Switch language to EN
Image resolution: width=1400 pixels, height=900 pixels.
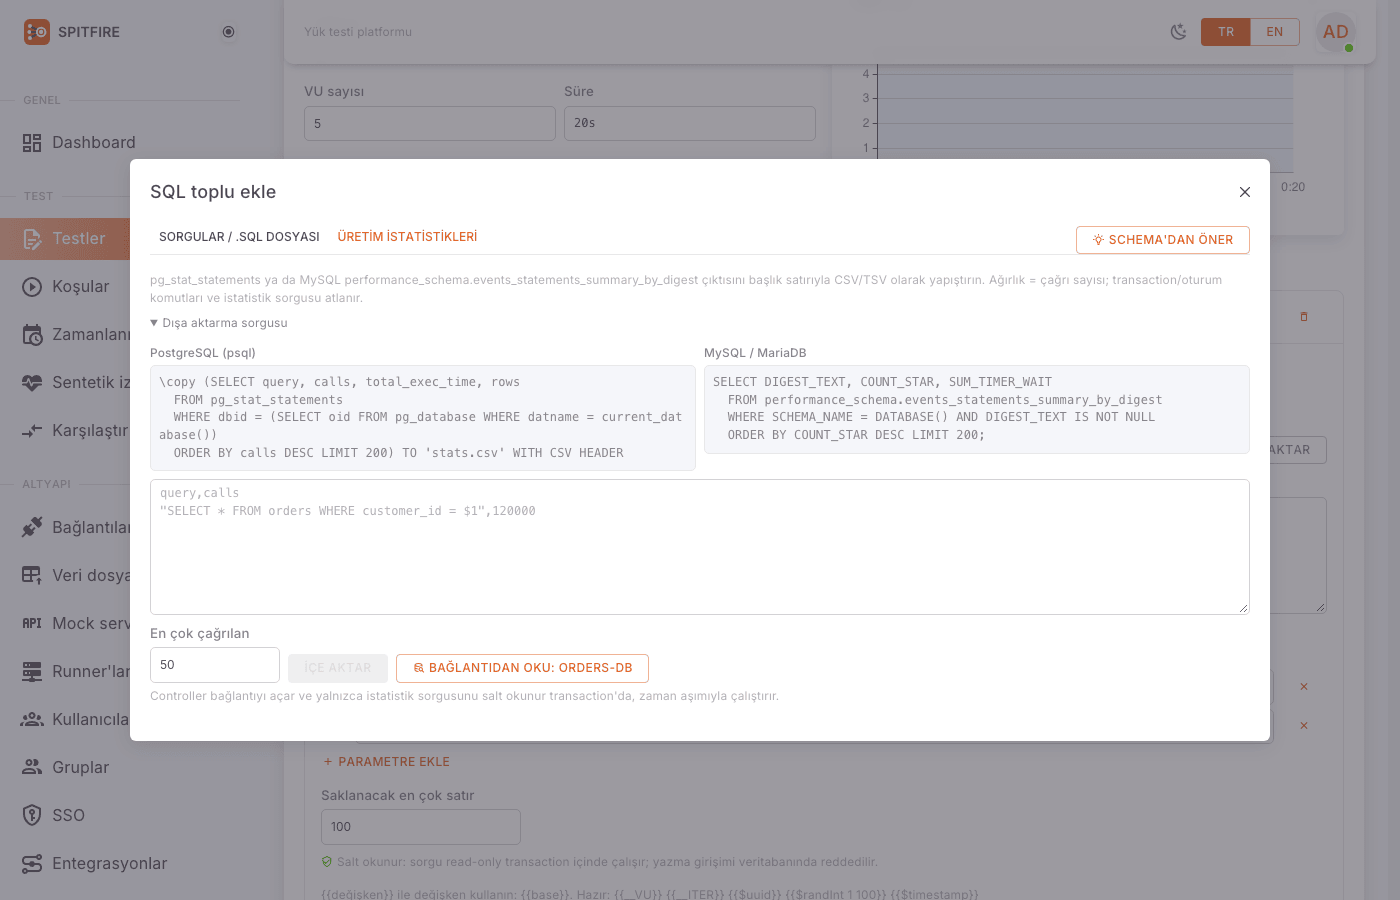pos(1275,32)
